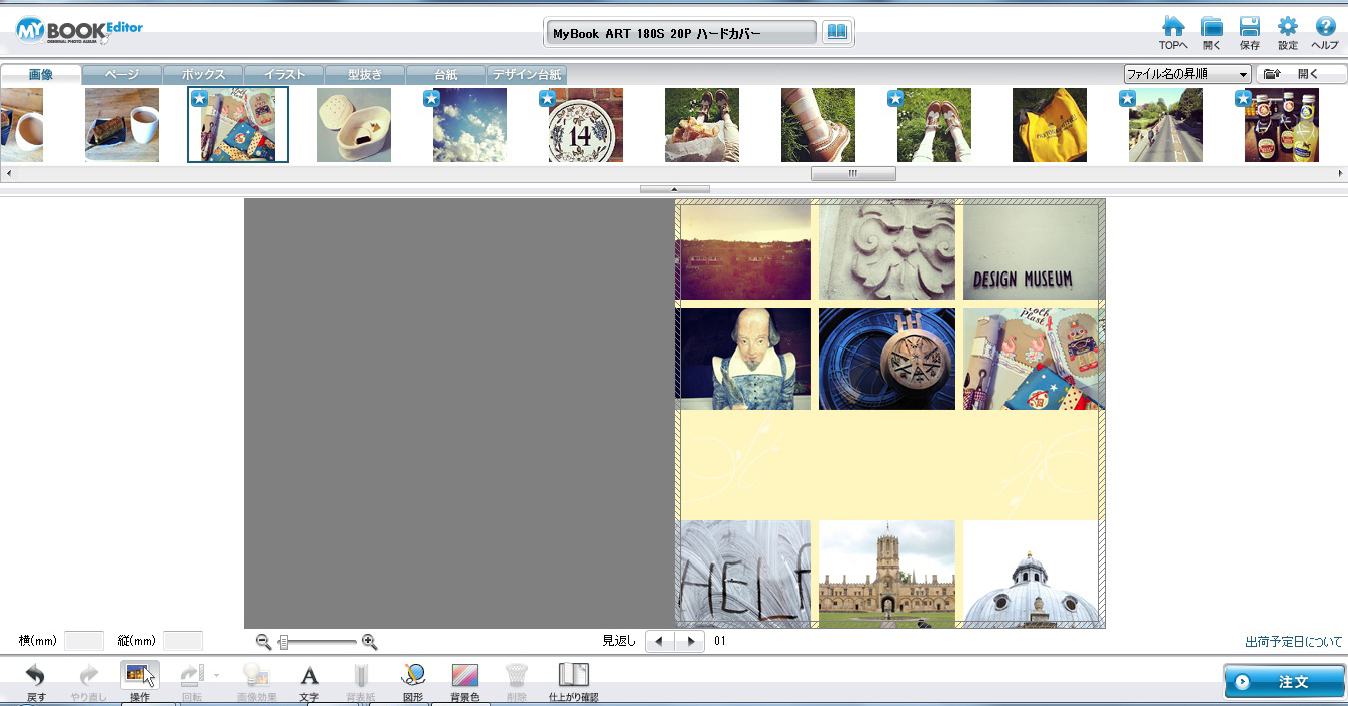Click the zoom out magnifier icon
Screen dimensions: 1348x706
tap(263, 642)
